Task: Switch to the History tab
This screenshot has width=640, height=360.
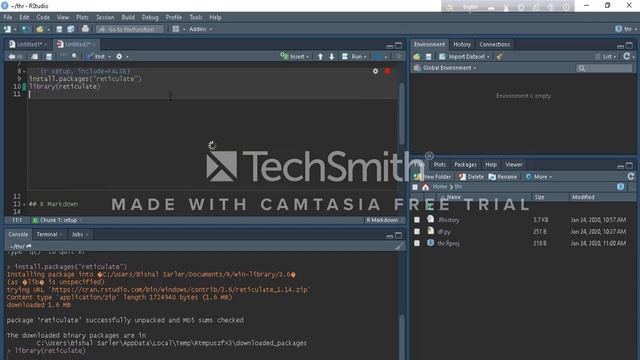Action: pos(462,44)
